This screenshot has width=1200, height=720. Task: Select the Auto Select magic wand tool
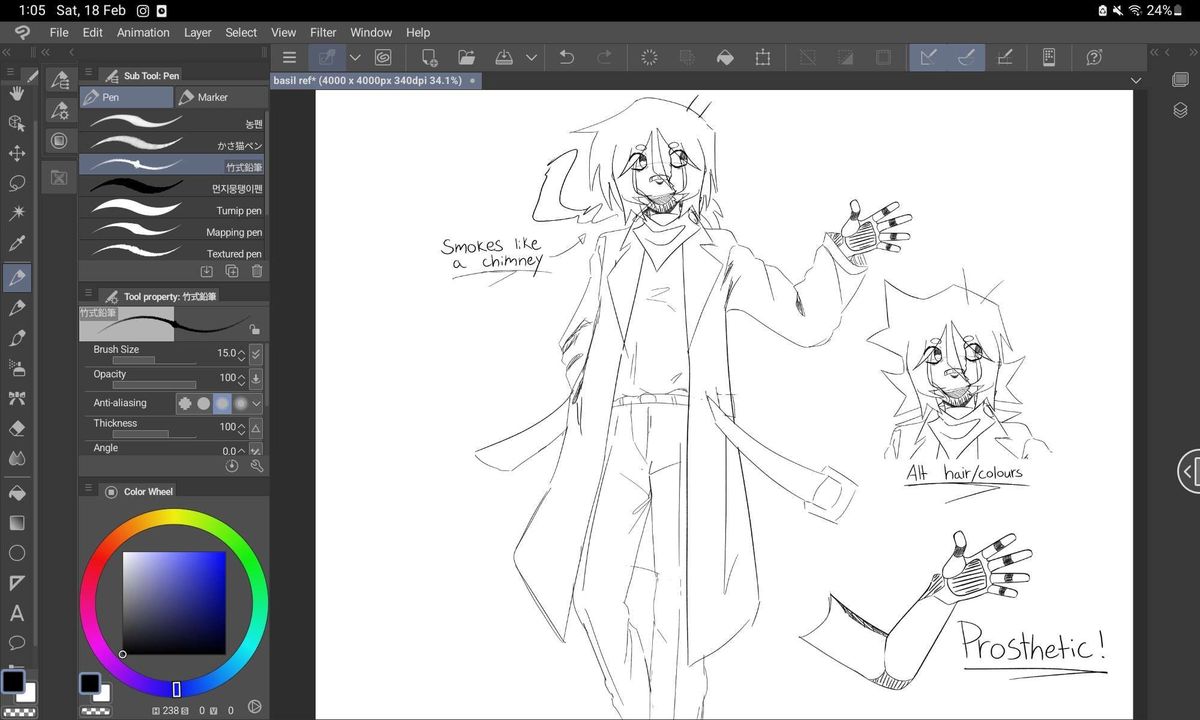click(x=17, y=213)
